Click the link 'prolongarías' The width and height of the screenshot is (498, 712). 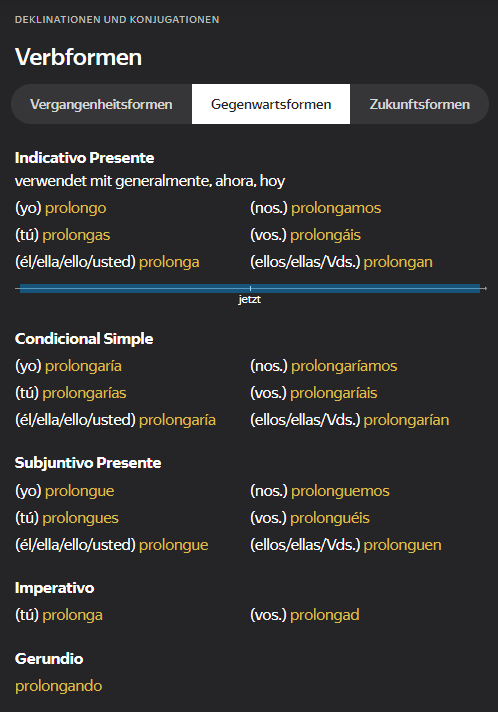coord(84,393)
